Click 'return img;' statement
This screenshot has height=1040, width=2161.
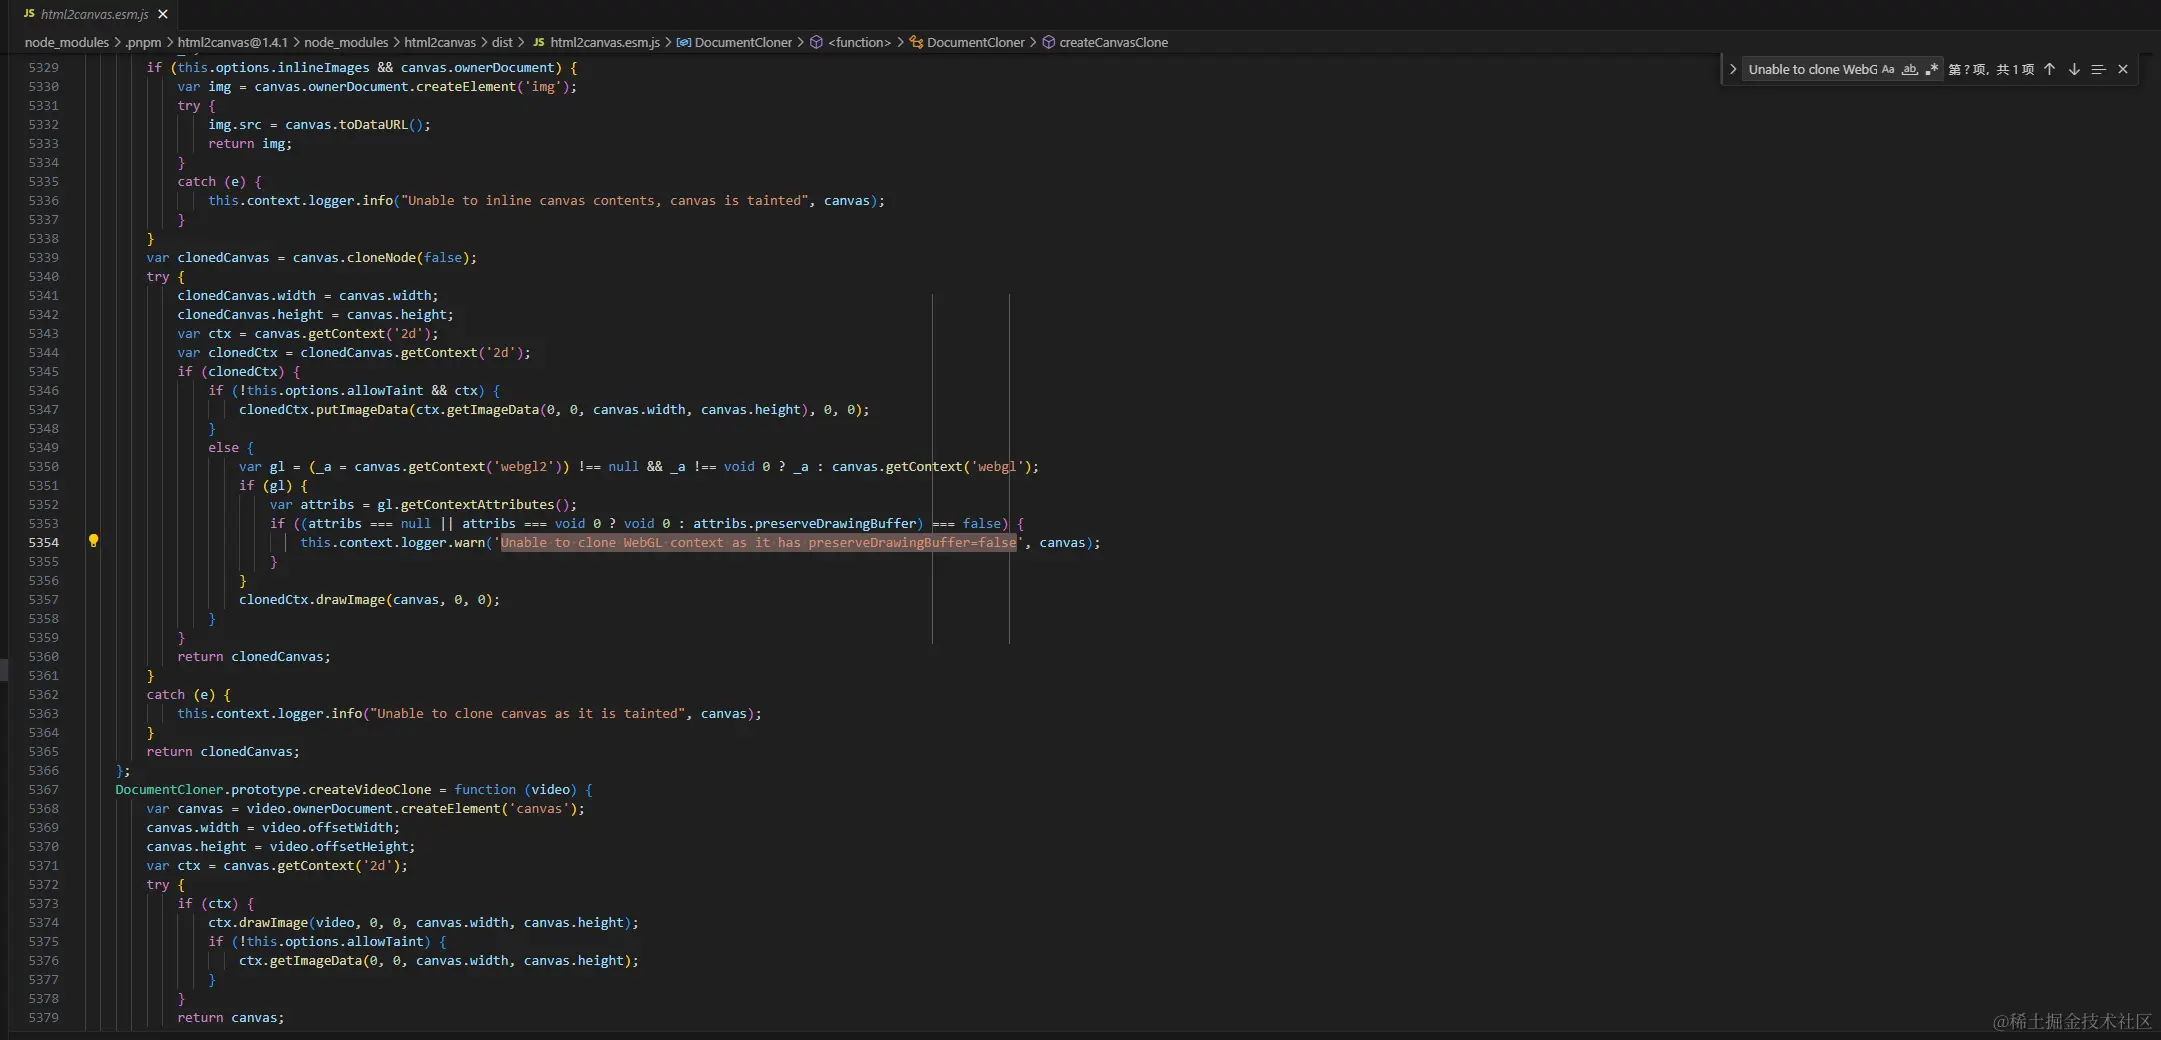coord(250,143)
